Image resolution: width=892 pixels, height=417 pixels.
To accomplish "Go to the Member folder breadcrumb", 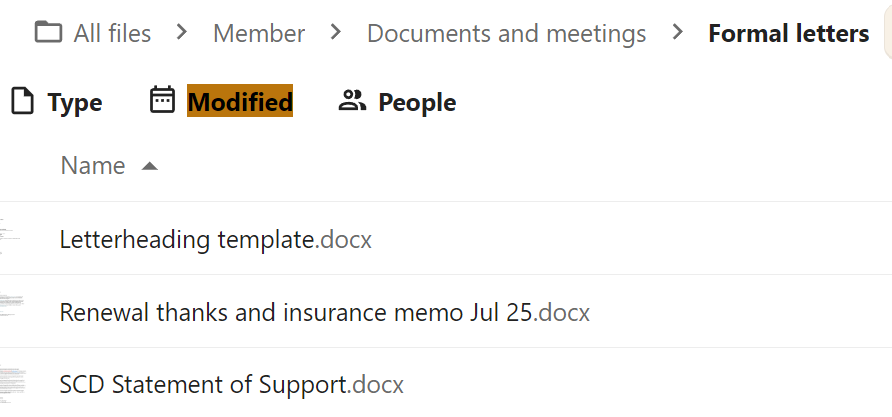I will coord(259,33).
